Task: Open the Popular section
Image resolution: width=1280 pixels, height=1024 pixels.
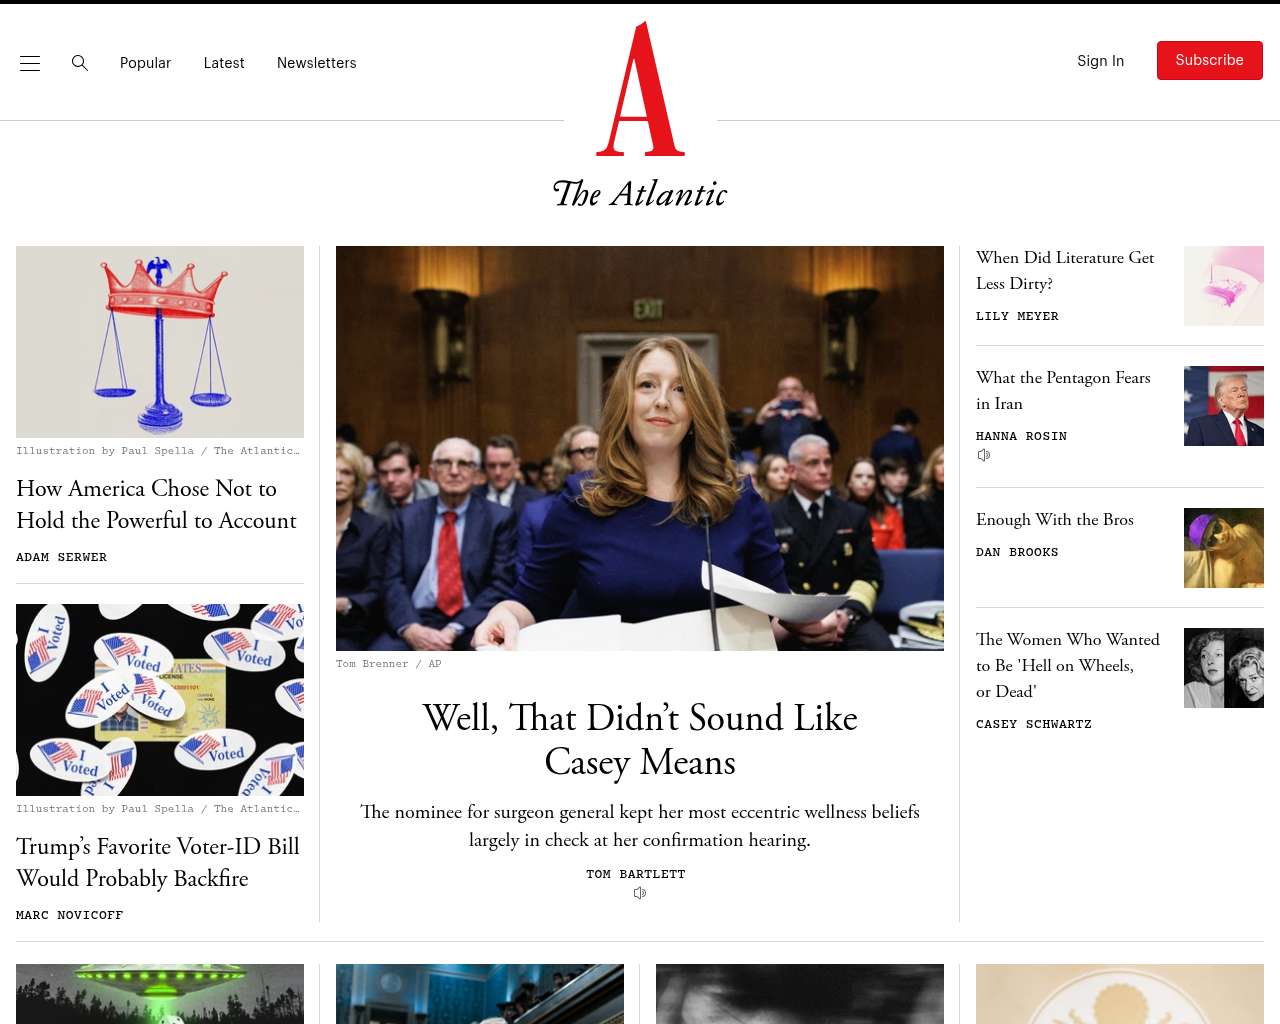Action: click(x=145, y=63)
